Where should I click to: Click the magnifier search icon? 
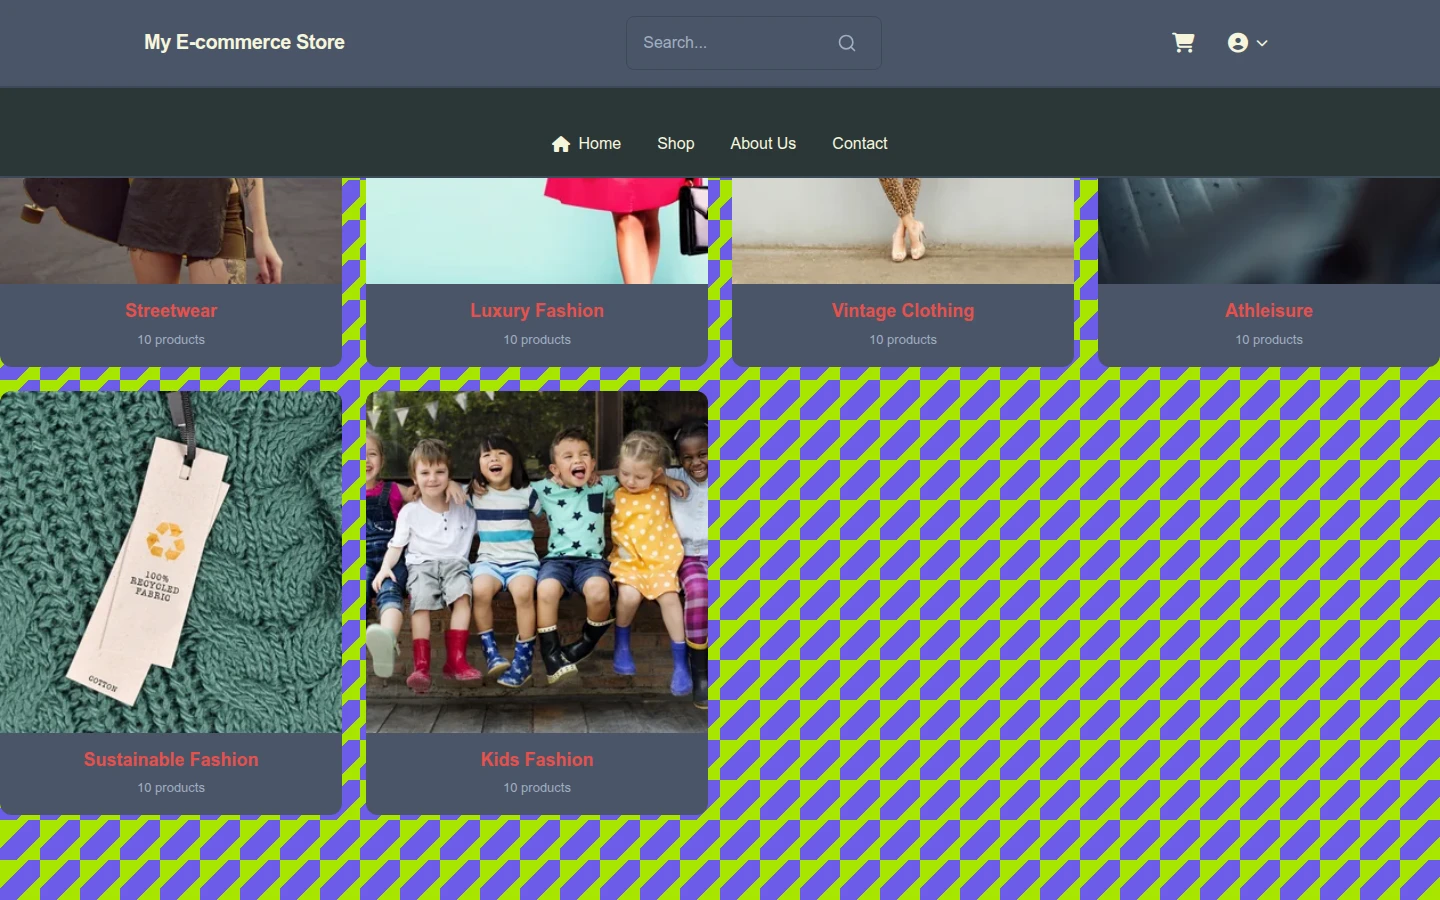pyautogui.click(x=847, y=43)
